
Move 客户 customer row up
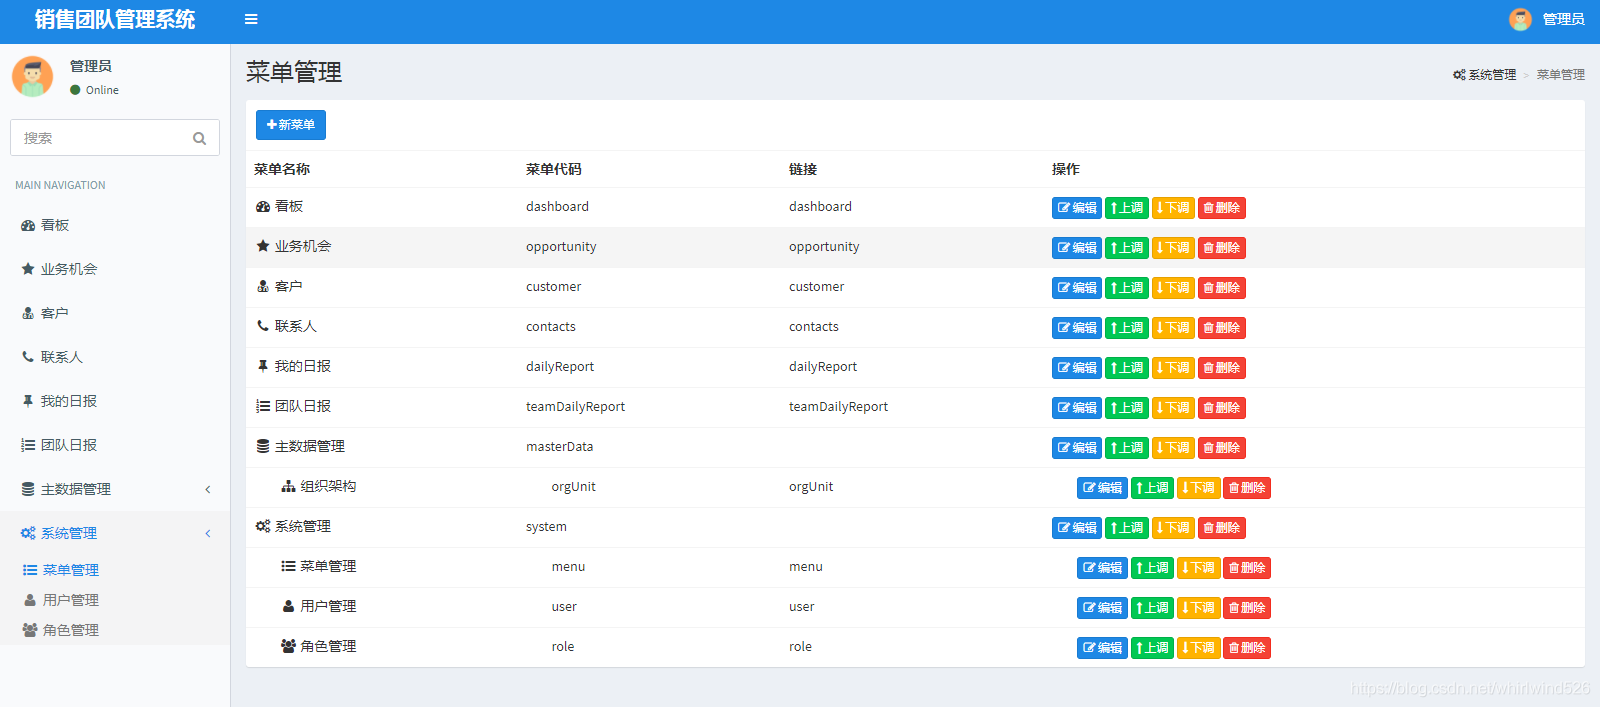click(1127, 288)
